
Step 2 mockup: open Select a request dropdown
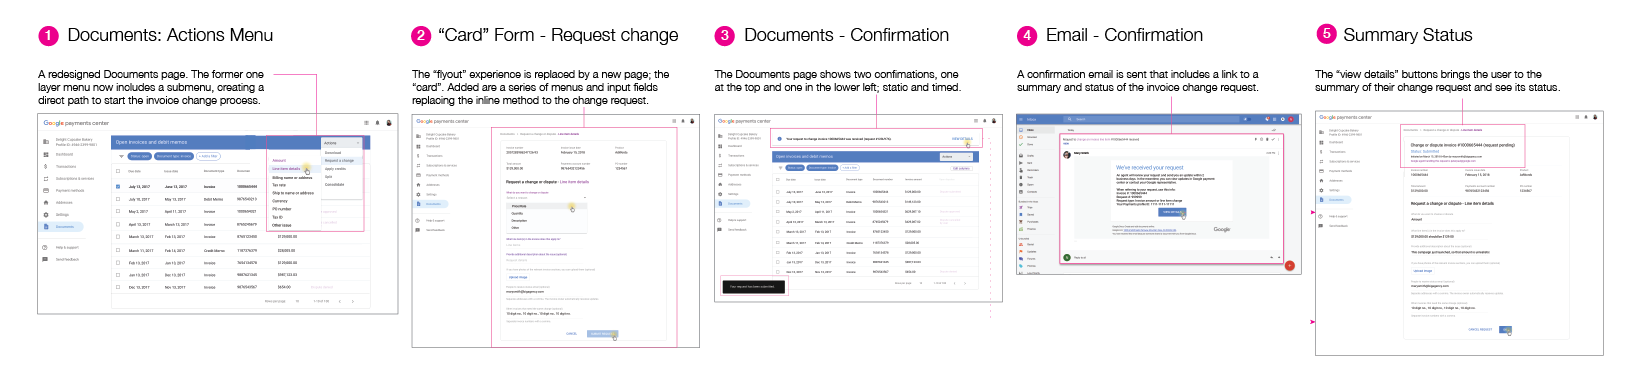546,198
